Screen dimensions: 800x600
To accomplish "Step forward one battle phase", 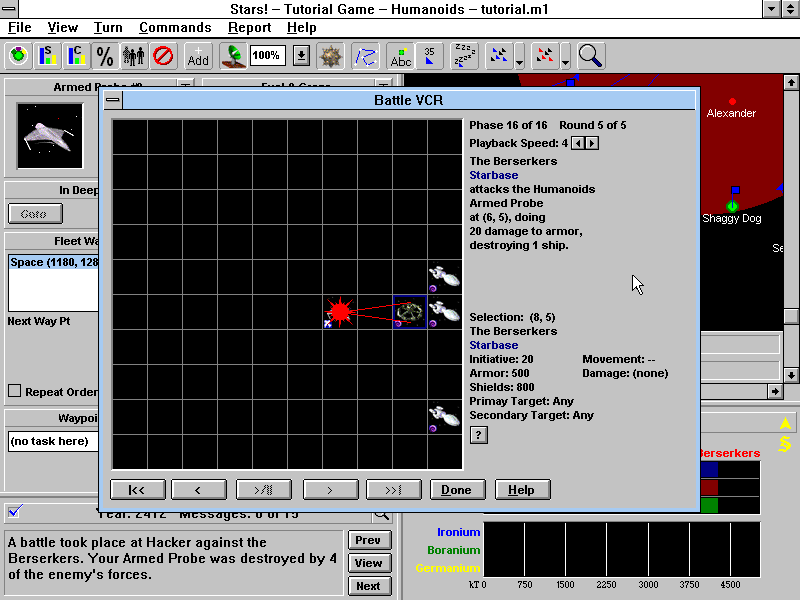I will point(331,490).
